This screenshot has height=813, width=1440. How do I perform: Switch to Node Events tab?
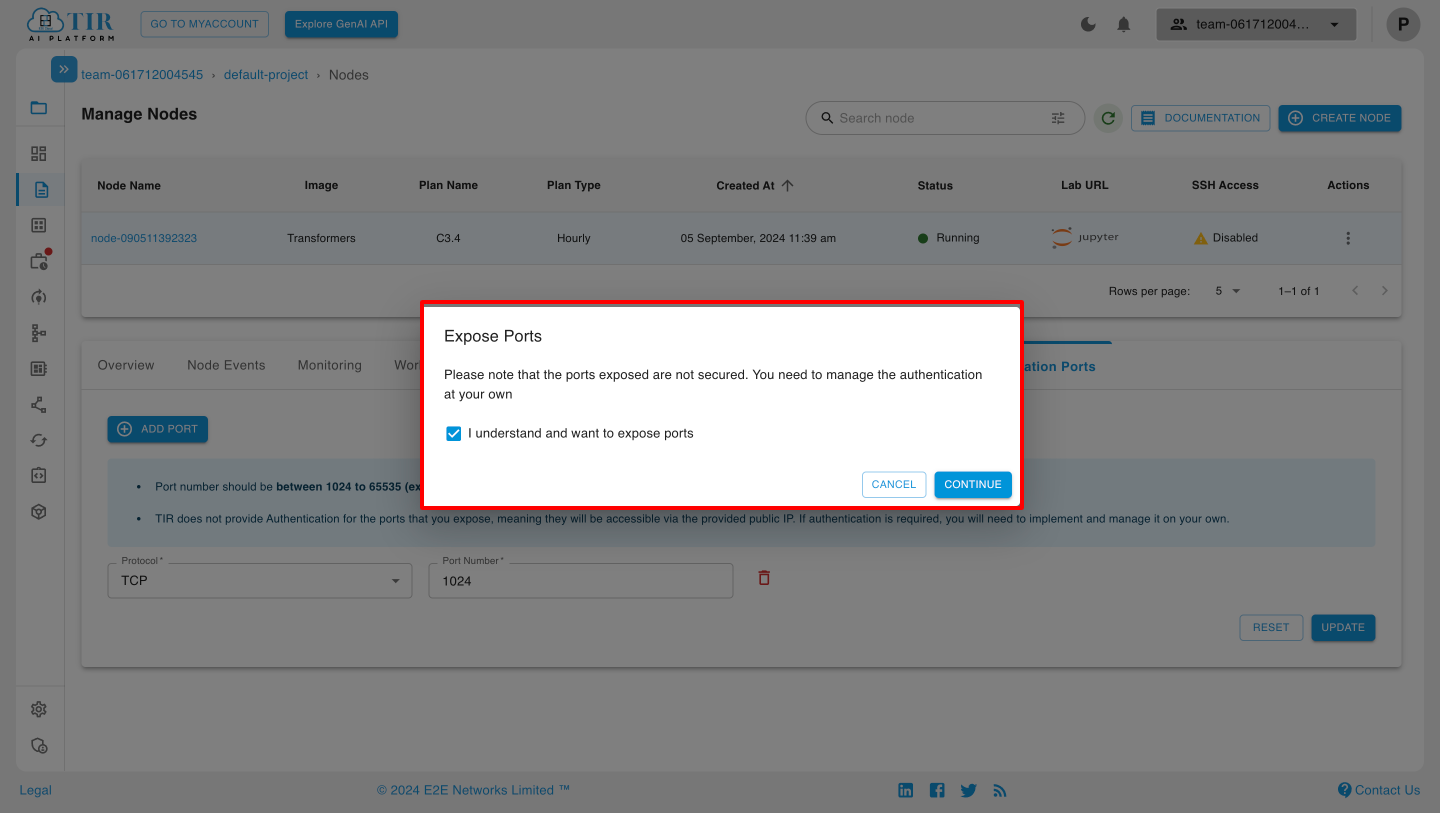point(226,365)
